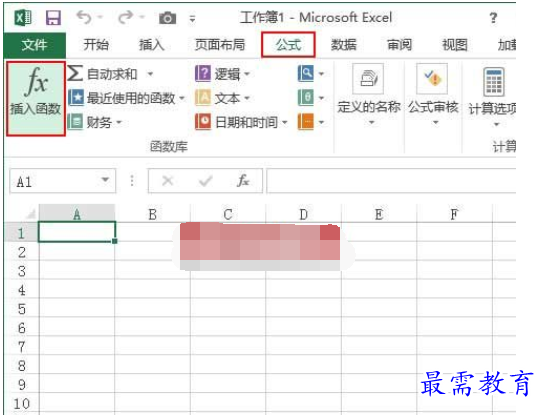Click the camera icon in quick access toolbar
Screen dimensions: 542x415
167,18
